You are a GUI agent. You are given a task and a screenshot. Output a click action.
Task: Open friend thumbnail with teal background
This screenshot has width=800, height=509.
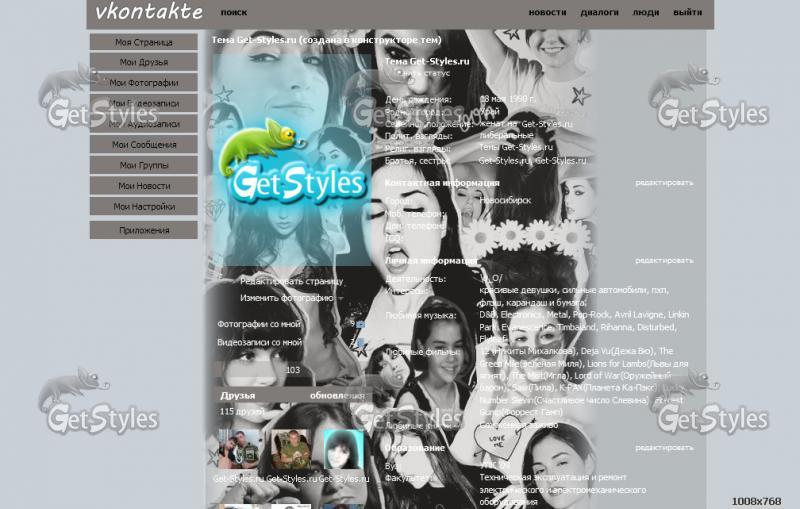coord(343,449)
